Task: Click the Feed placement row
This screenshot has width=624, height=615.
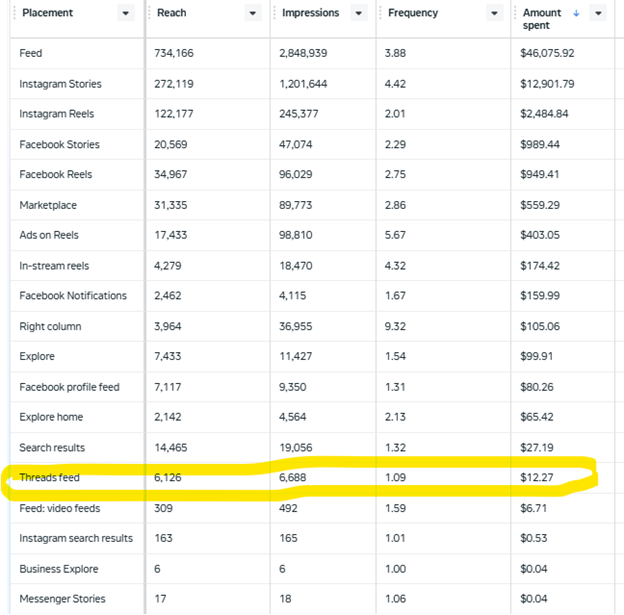Action: point(31,53)
